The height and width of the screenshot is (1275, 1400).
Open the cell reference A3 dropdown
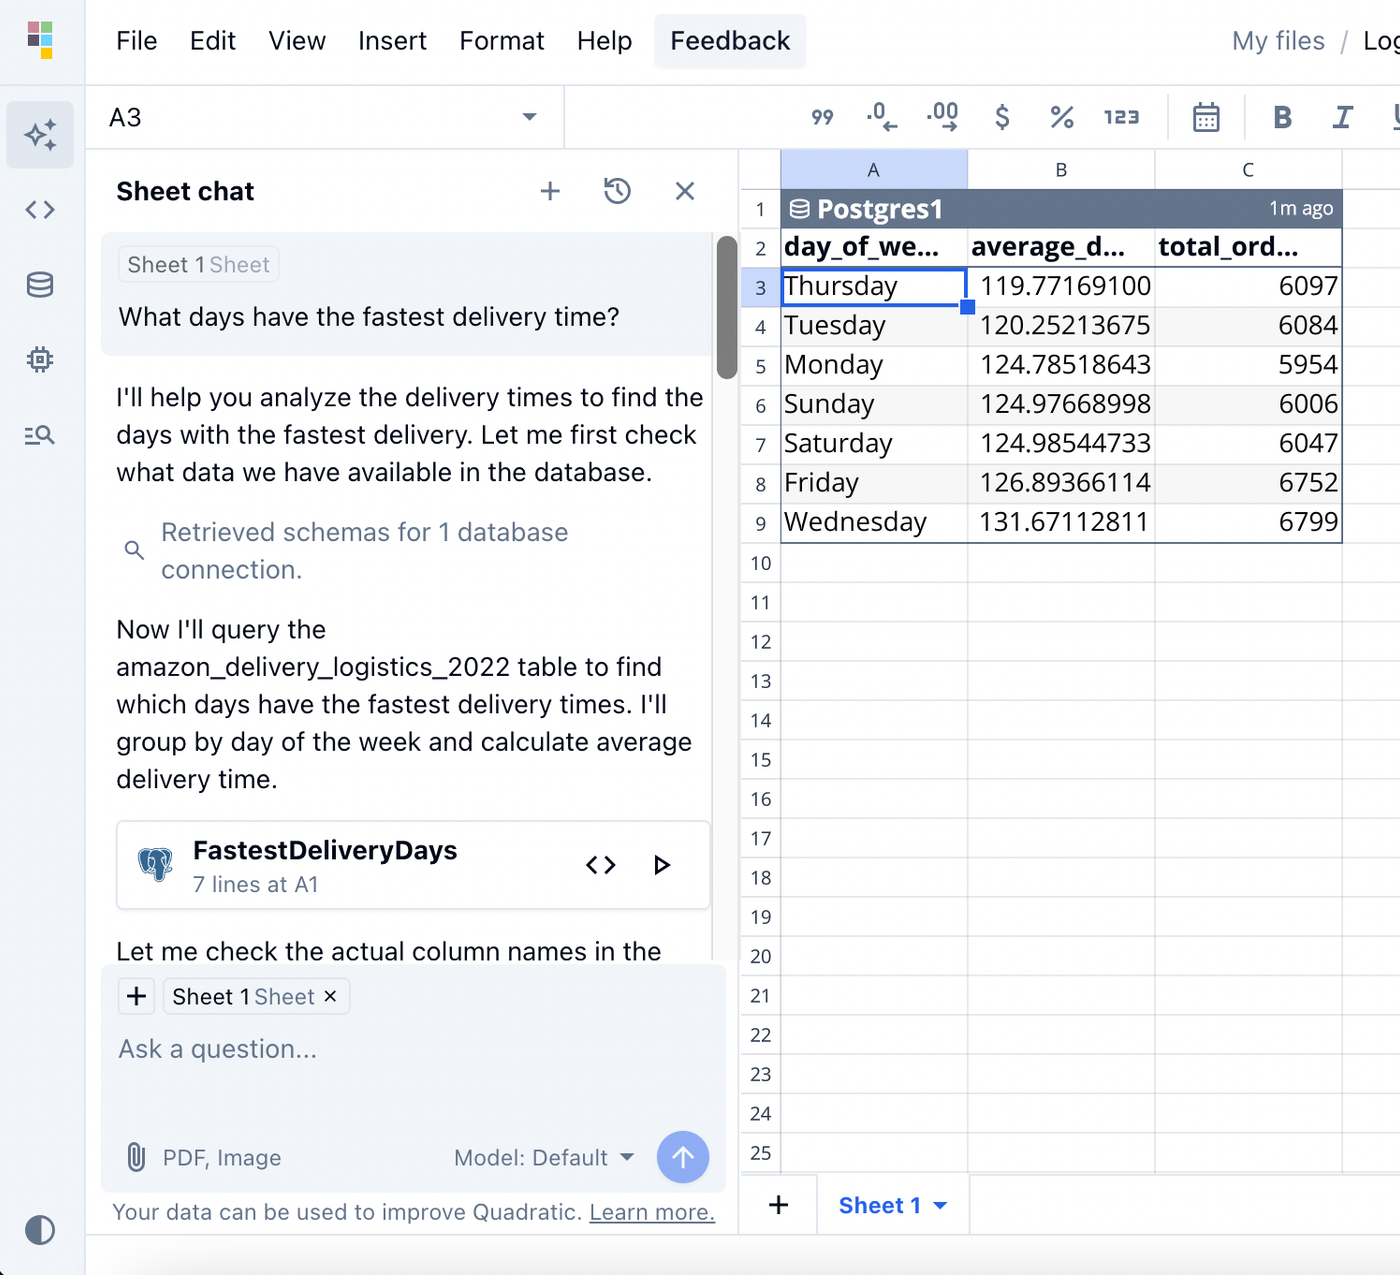click(529, 117)
